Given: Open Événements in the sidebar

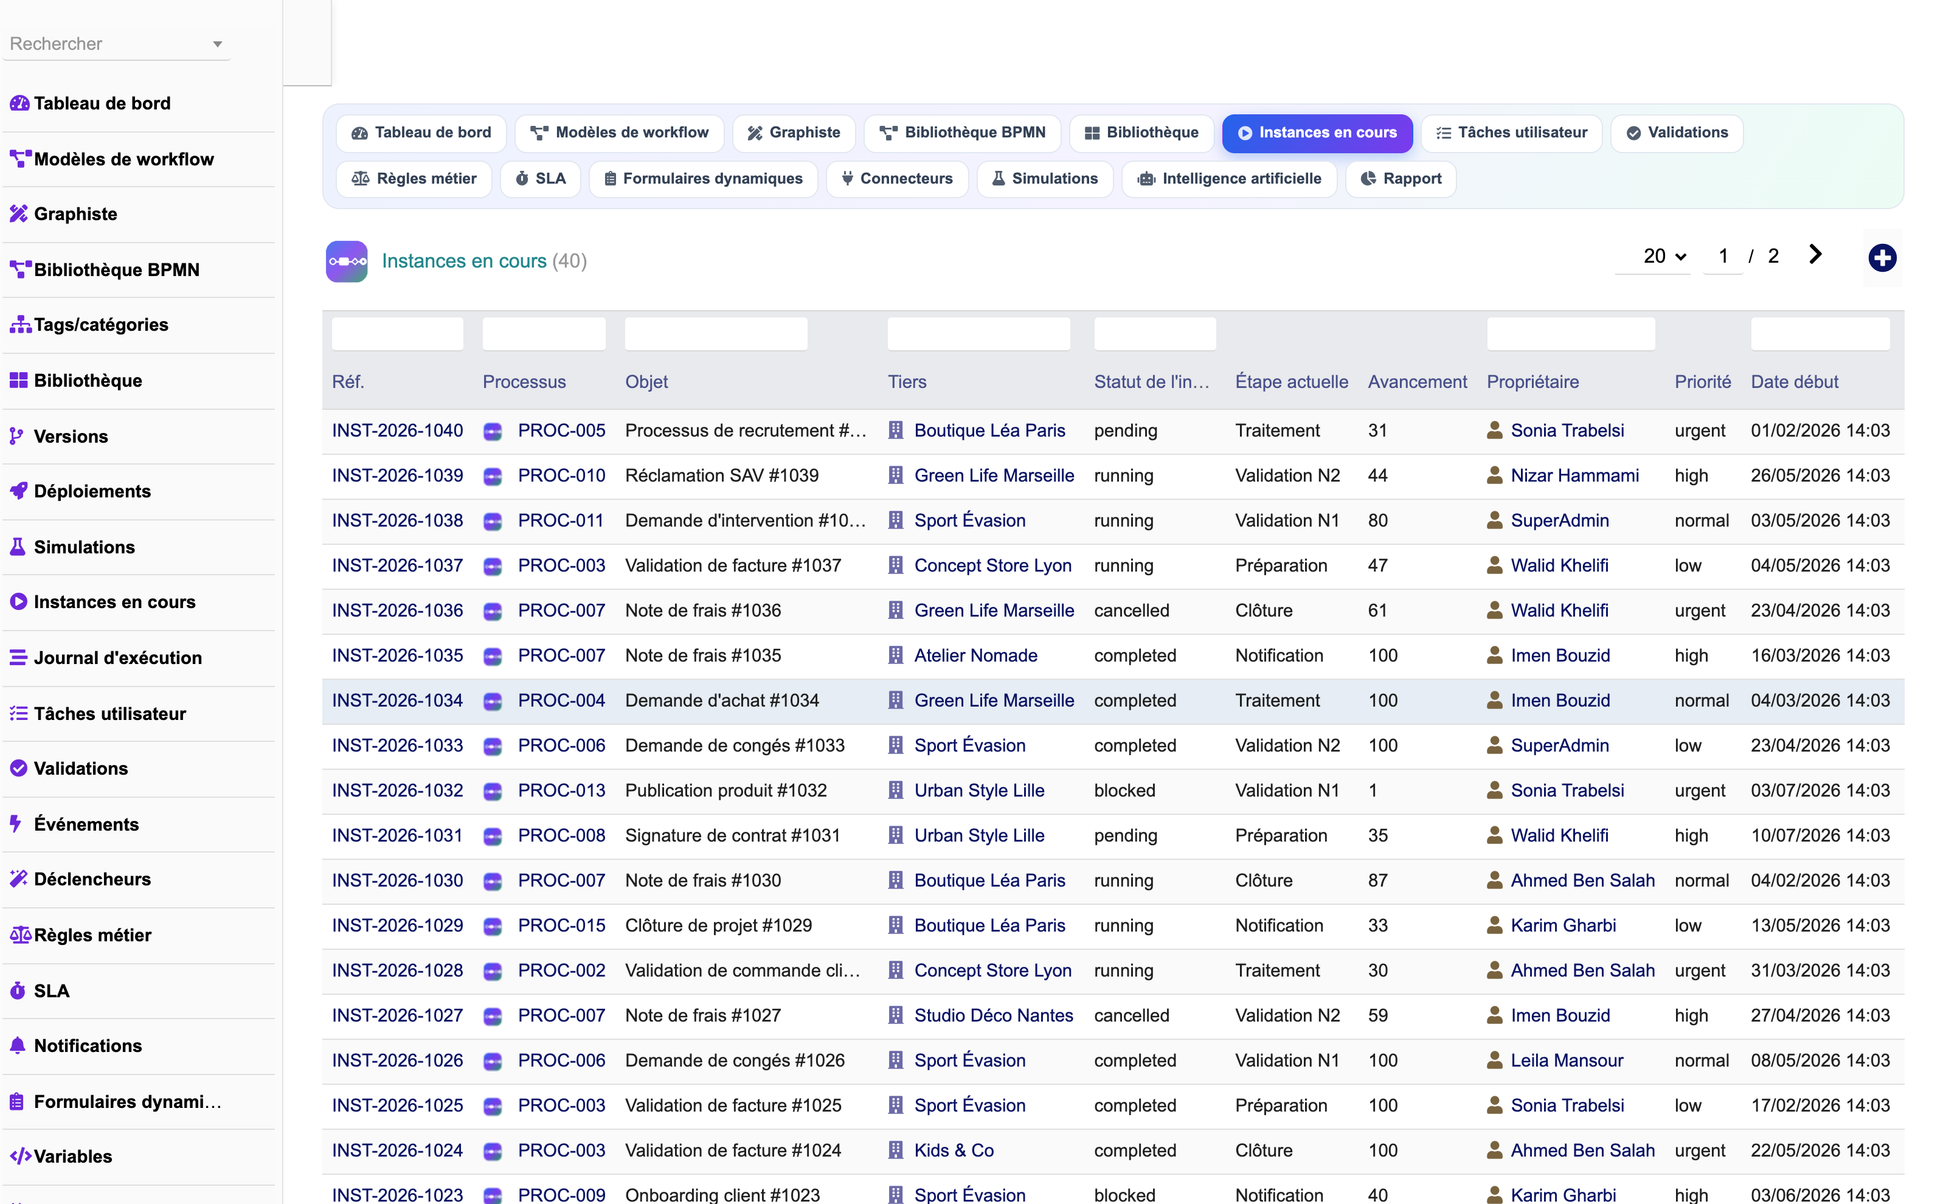Looking at the screenshot, I should click(74, 824).
